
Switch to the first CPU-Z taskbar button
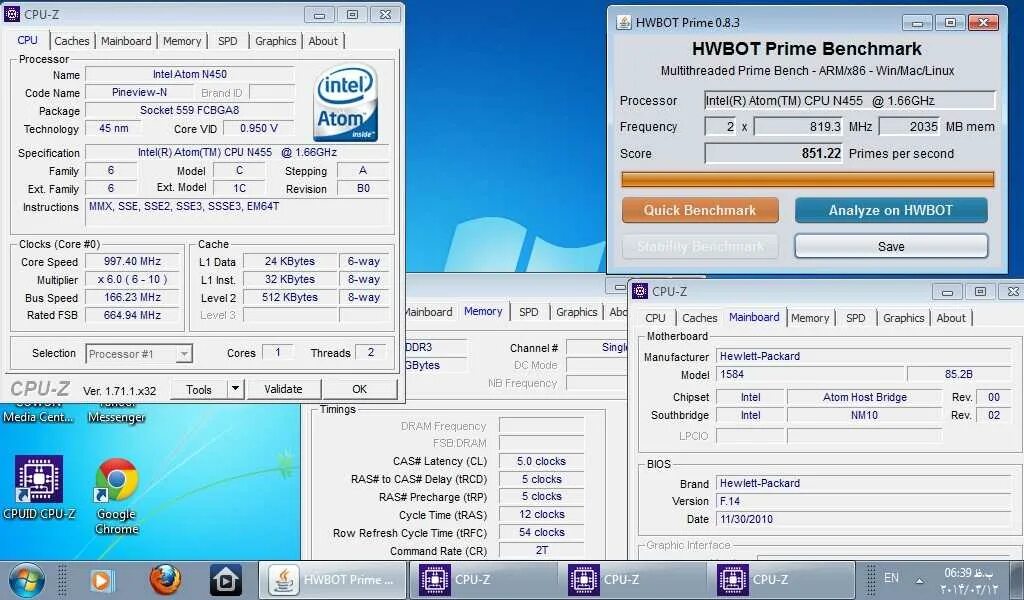pyautogui.click(x=483, y=580)
